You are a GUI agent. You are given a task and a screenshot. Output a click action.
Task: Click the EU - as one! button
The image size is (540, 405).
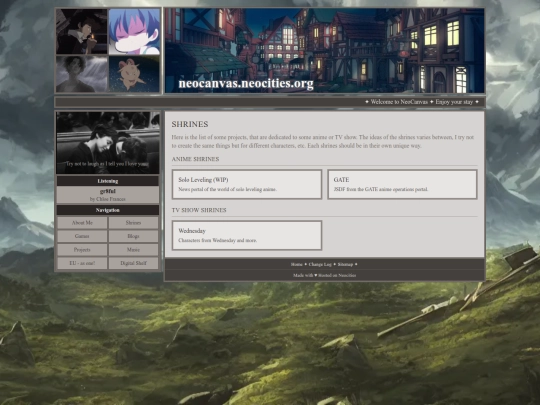82,263
